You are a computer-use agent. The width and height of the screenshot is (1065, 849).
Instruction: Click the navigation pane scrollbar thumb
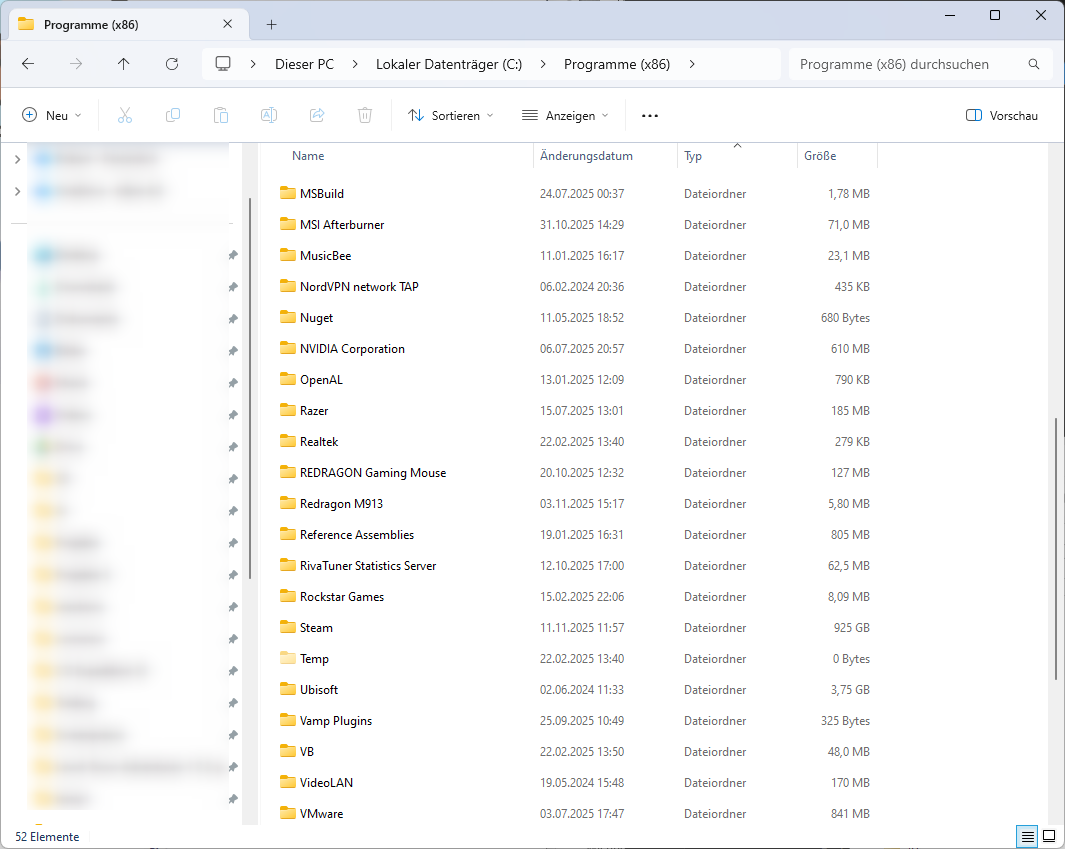250,387
